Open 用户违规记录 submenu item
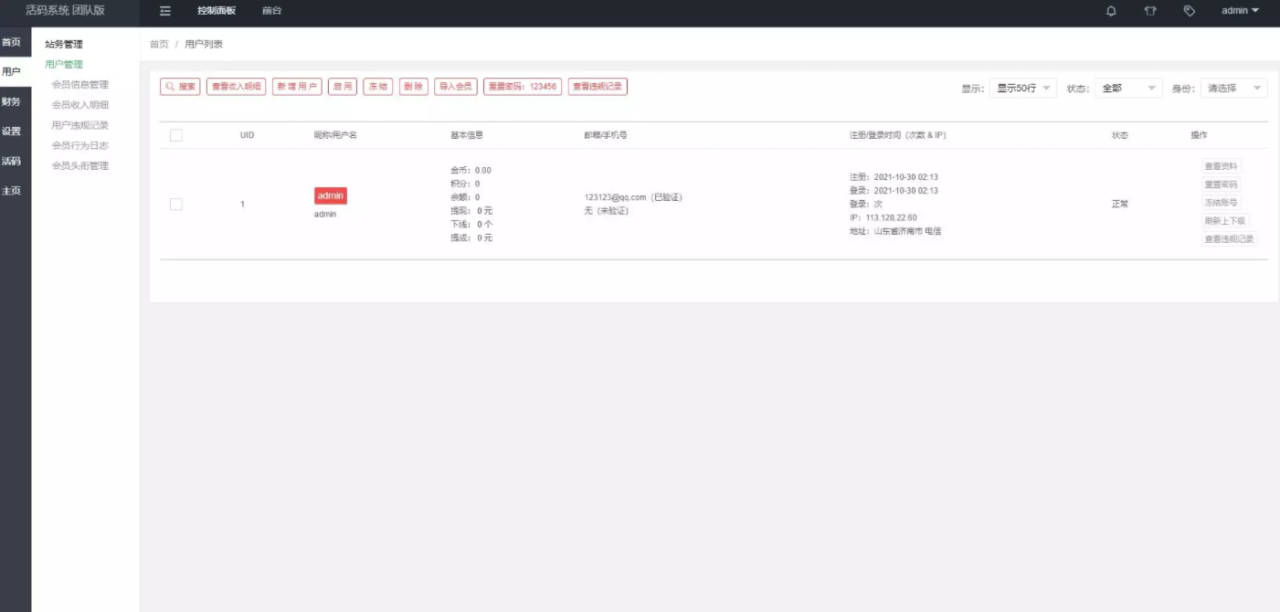The width and height of the screenshot is (1280, 612). [80, 125]
